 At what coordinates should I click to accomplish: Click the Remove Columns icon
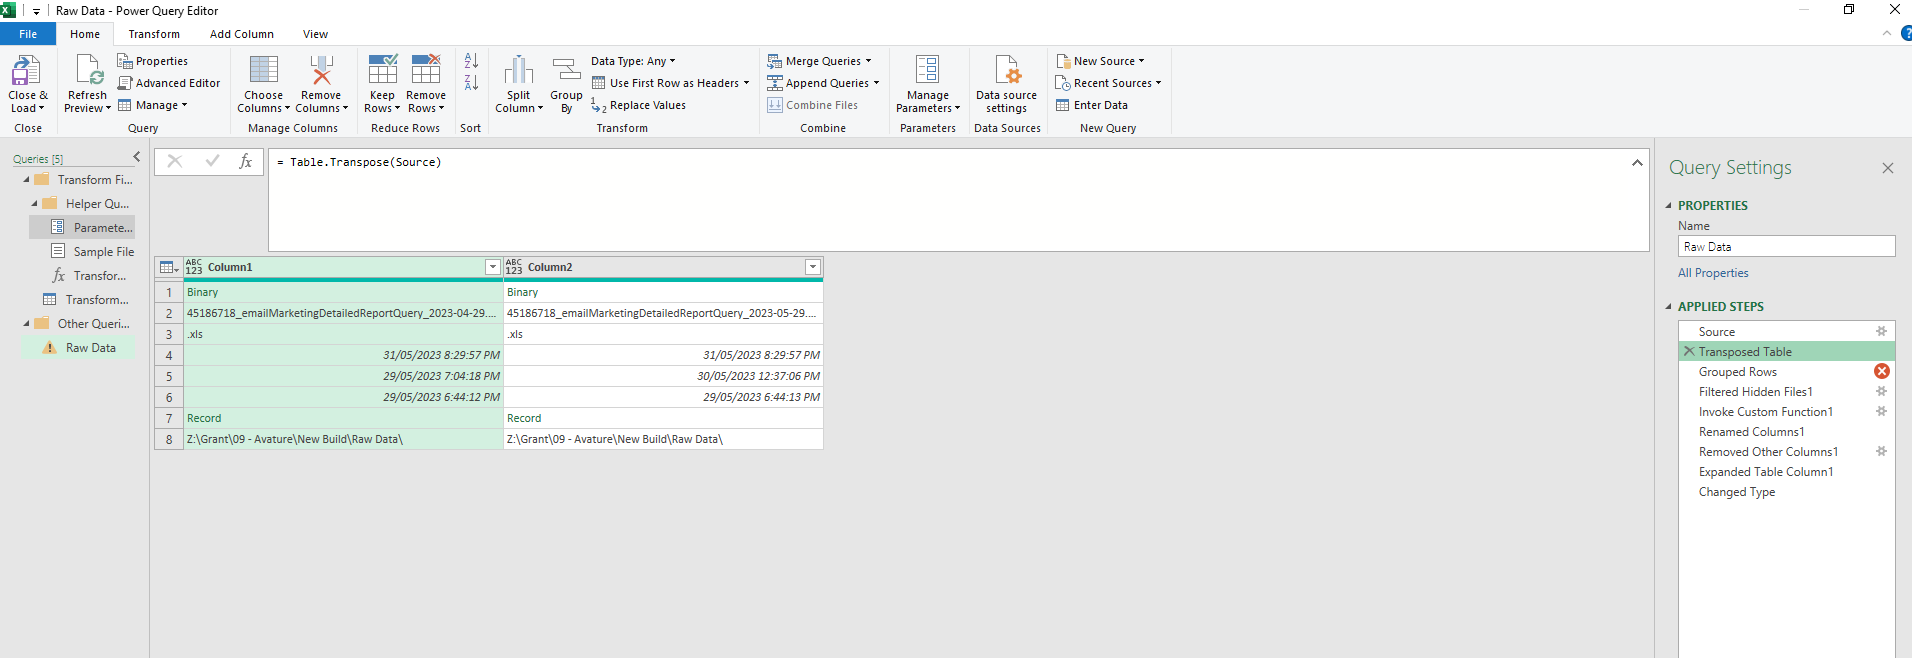coord(321,70)
